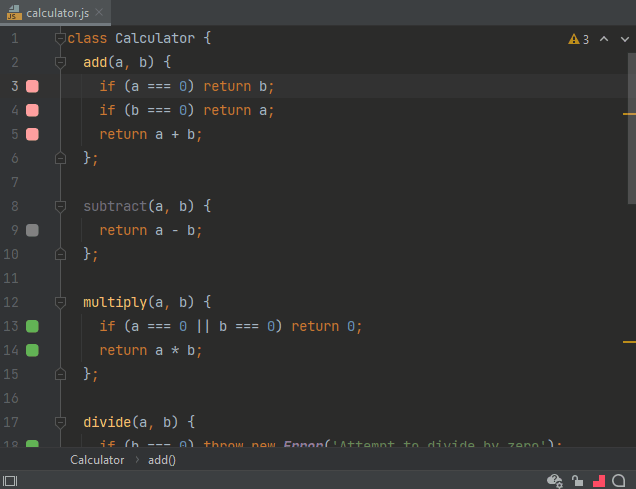Click Calculator in the breadcrumb bar
Viewport: 636px width, 489px height.
tap(97, 460)
